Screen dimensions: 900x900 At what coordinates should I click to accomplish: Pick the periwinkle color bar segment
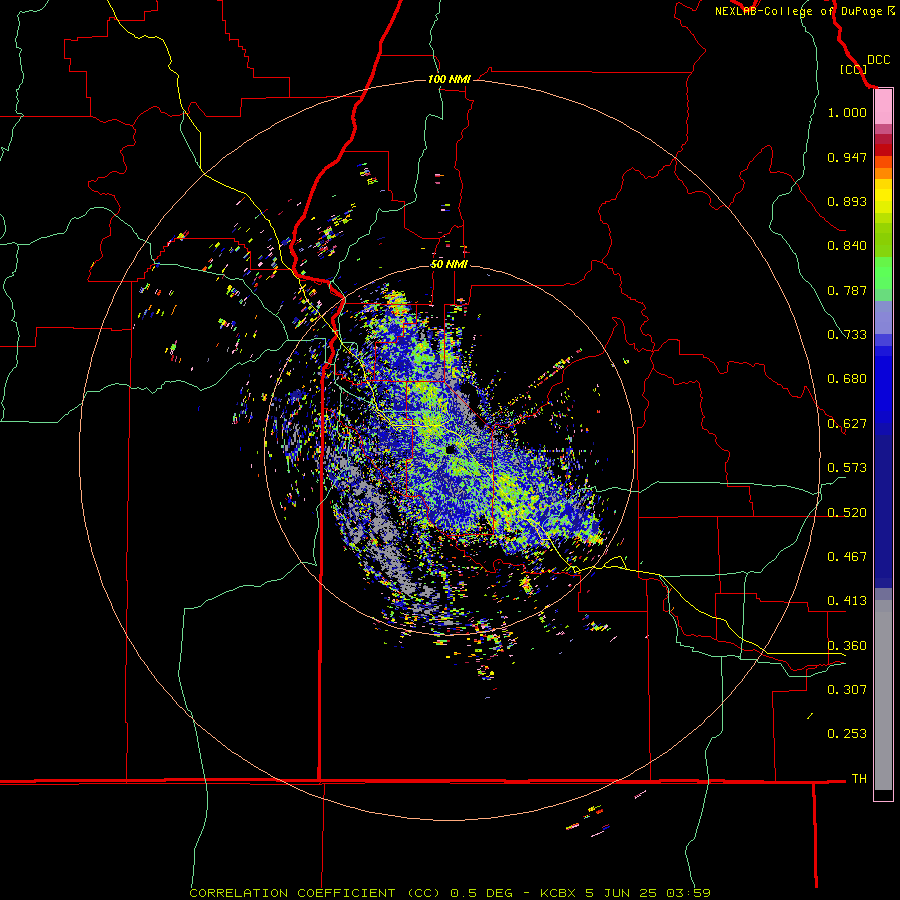[x=883, y=317]
